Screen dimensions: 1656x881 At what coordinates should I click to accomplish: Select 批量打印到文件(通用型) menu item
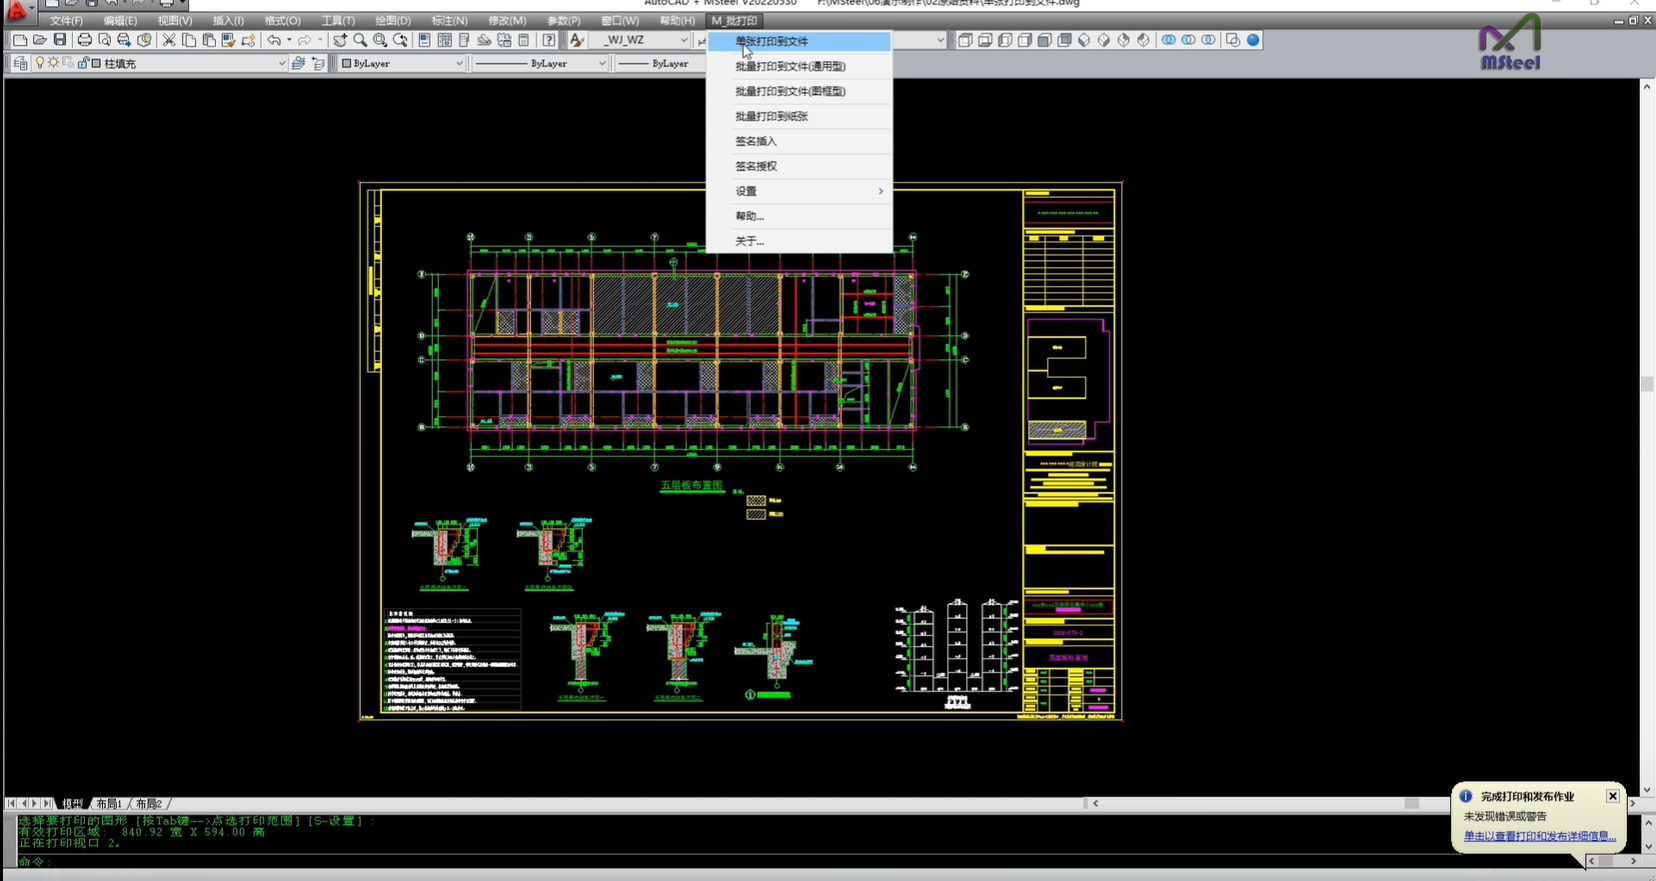coord(790,66)
